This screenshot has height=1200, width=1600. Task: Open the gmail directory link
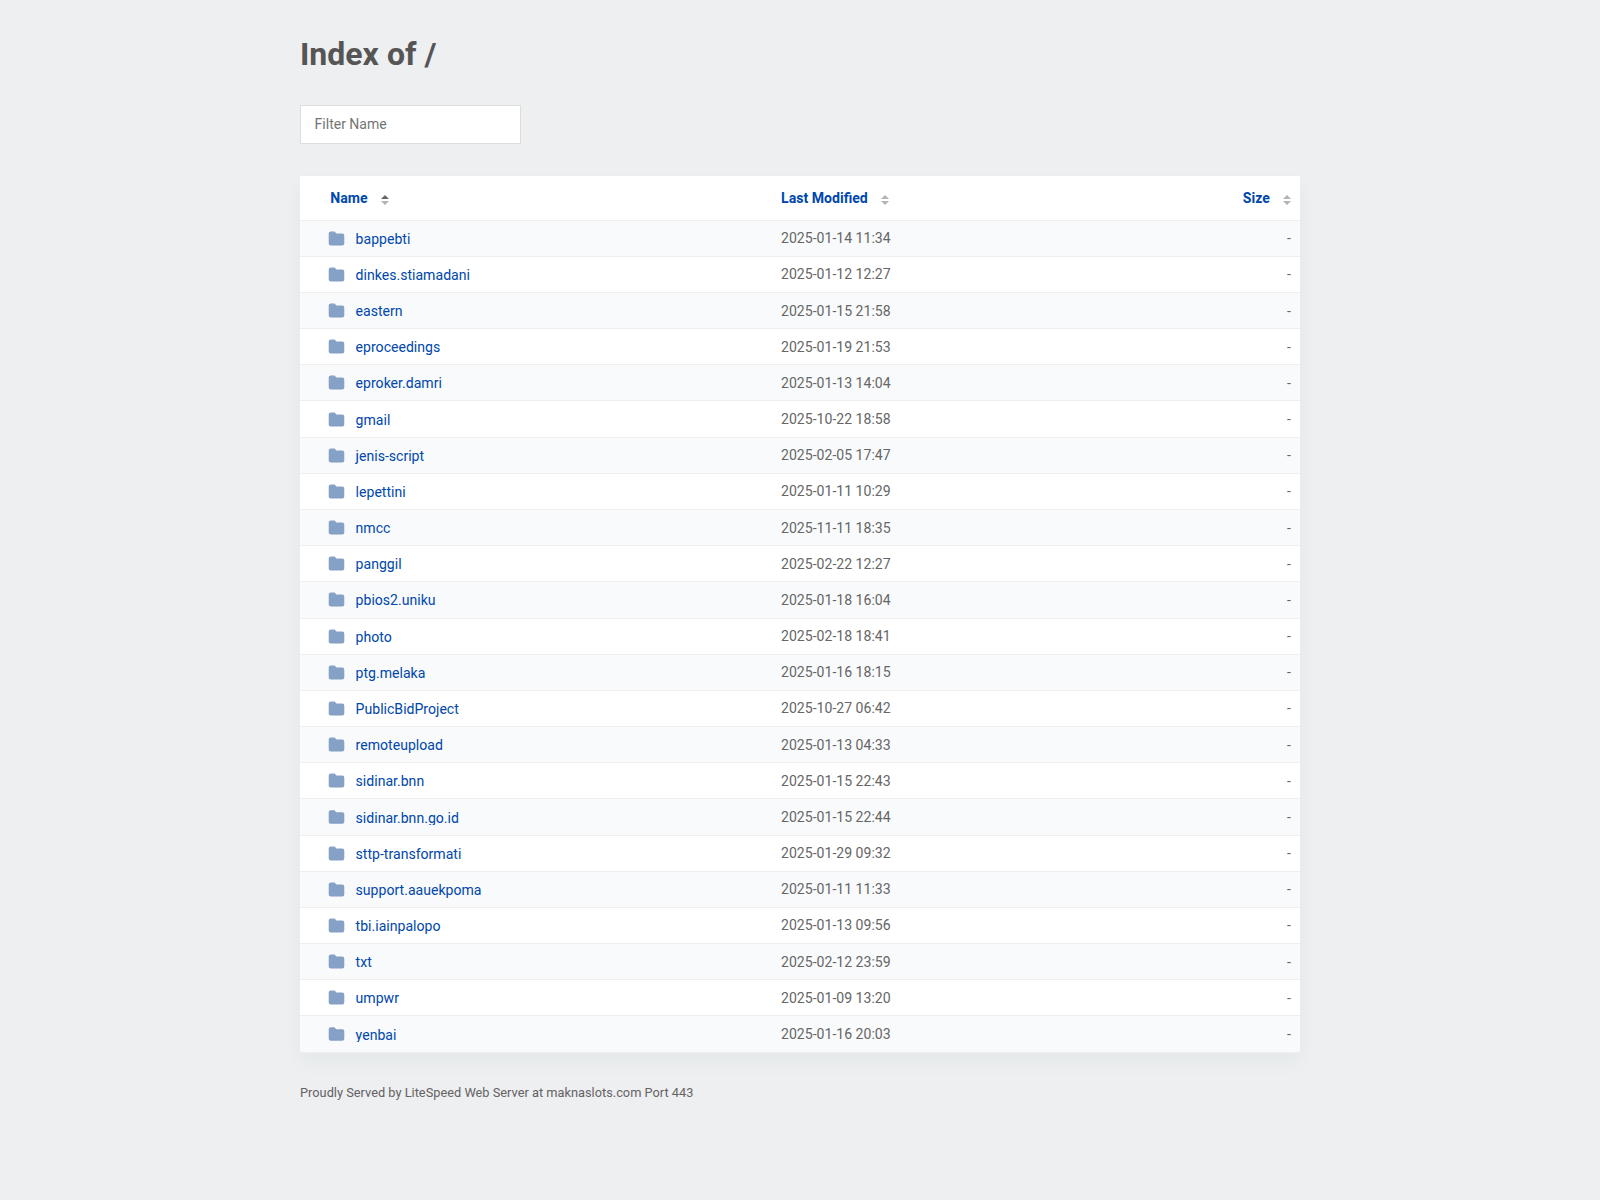coord(373,420)
